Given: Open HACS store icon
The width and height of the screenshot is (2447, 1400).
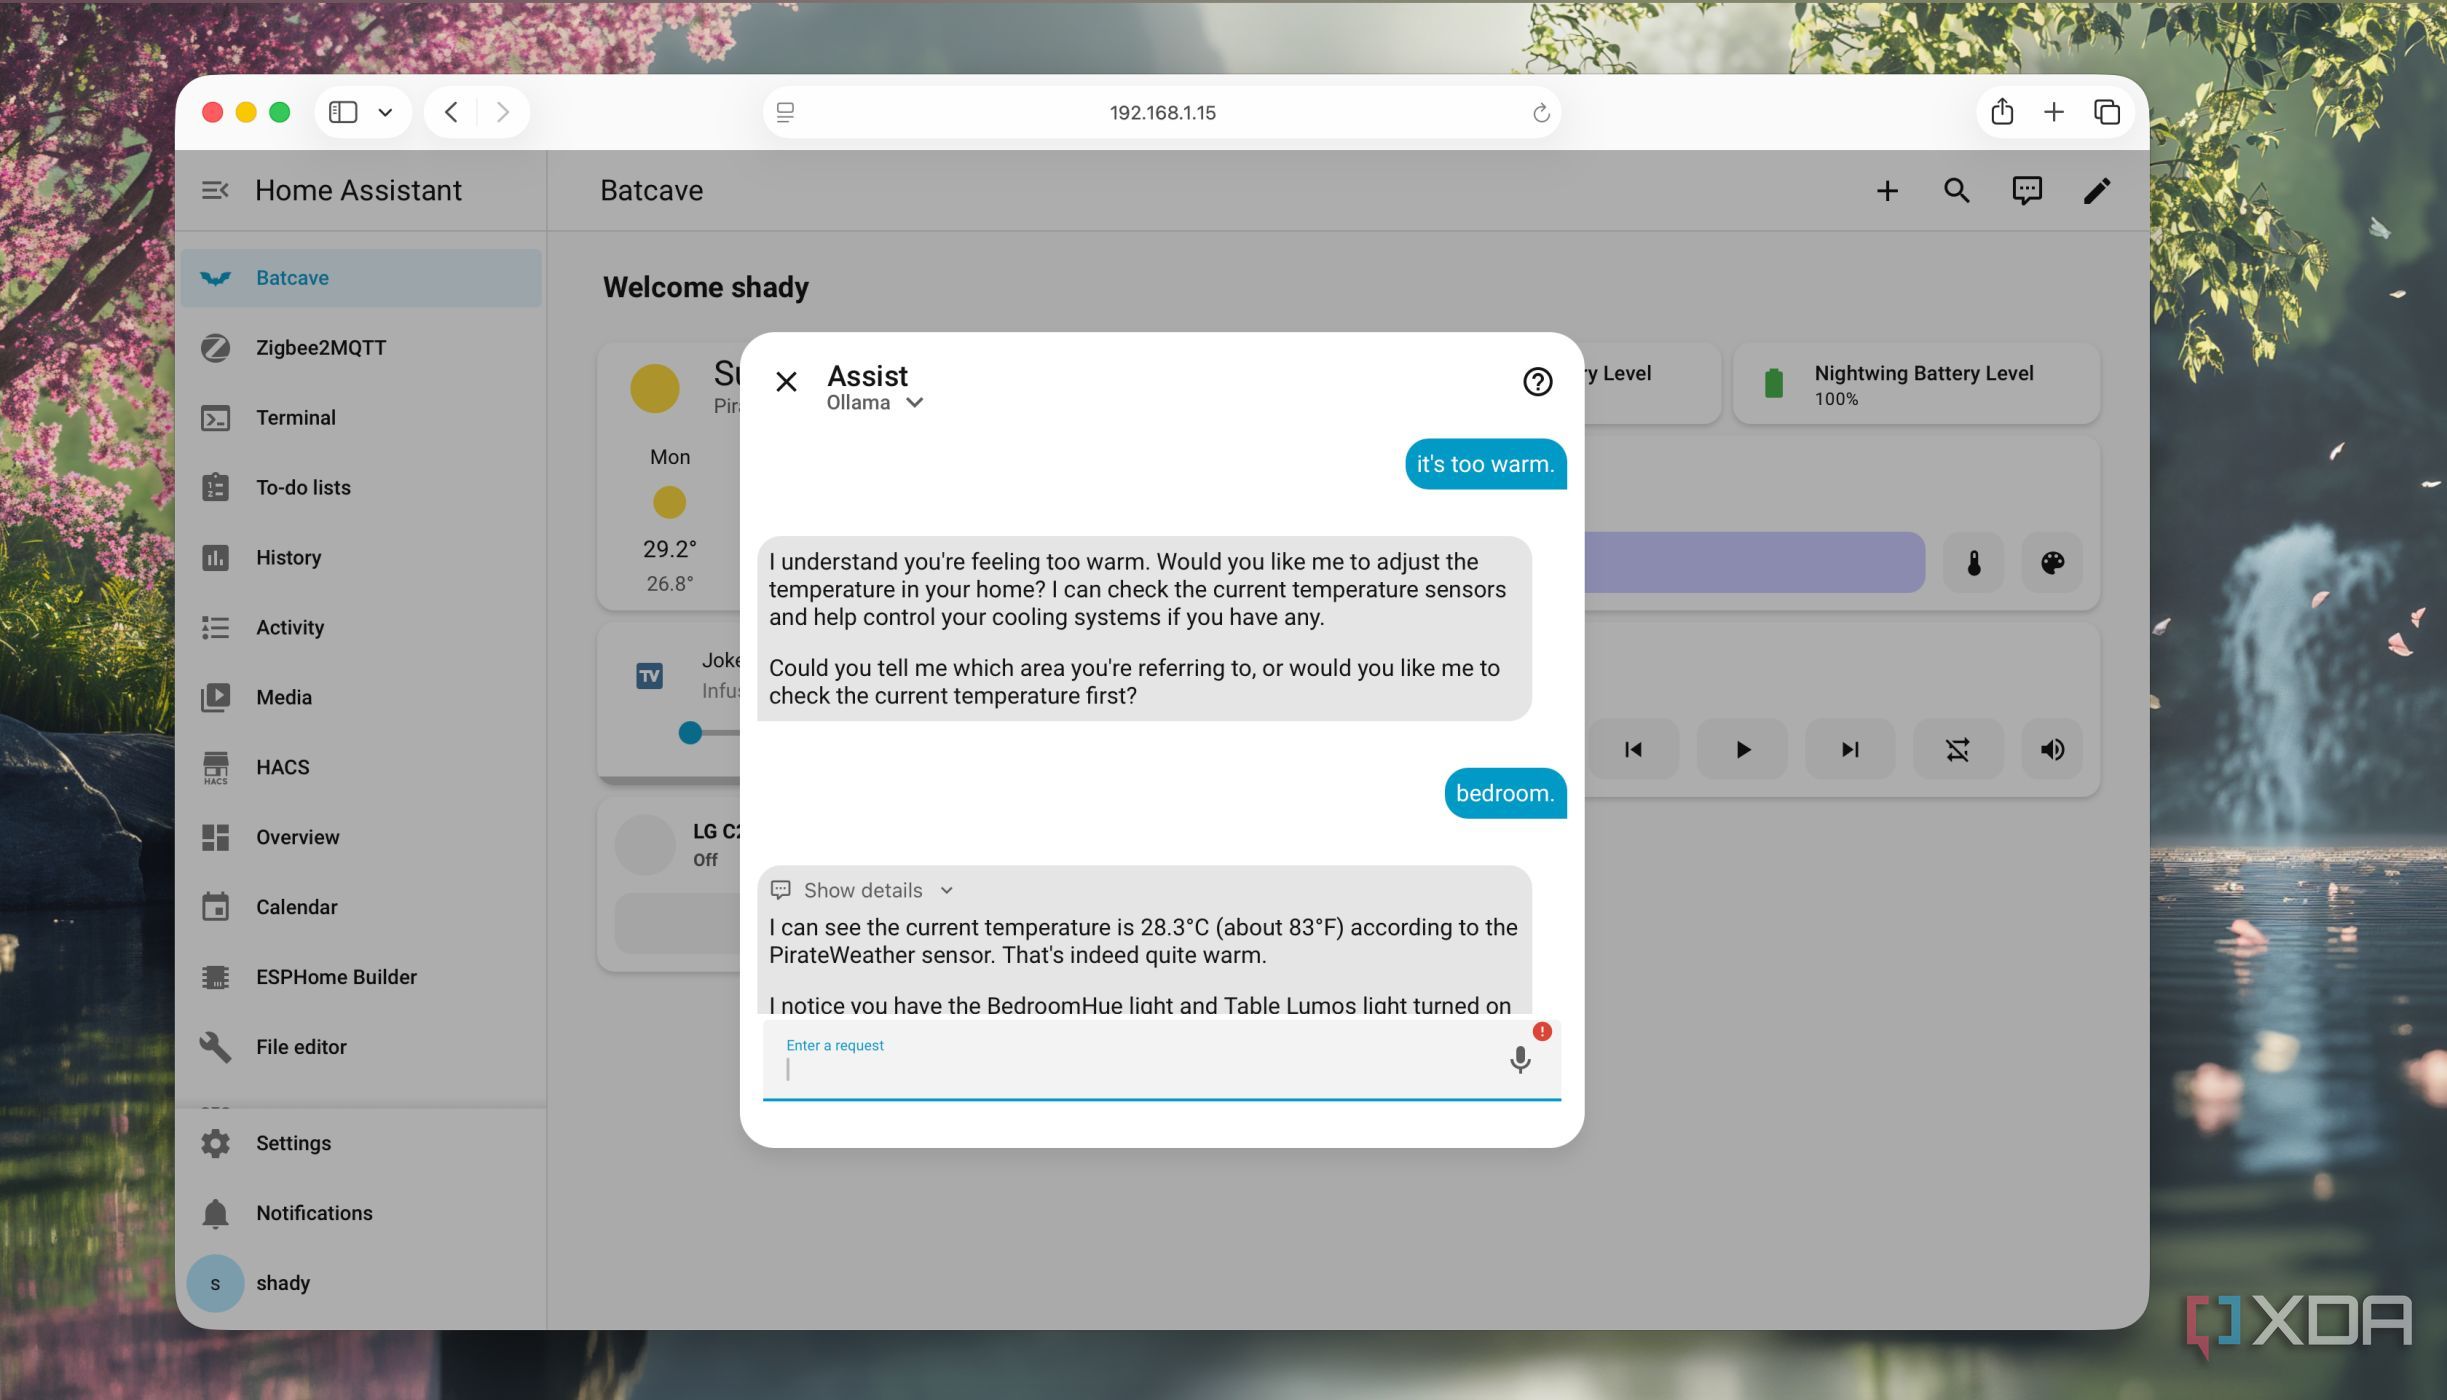Looking at the screenshot, I should 215,768.
